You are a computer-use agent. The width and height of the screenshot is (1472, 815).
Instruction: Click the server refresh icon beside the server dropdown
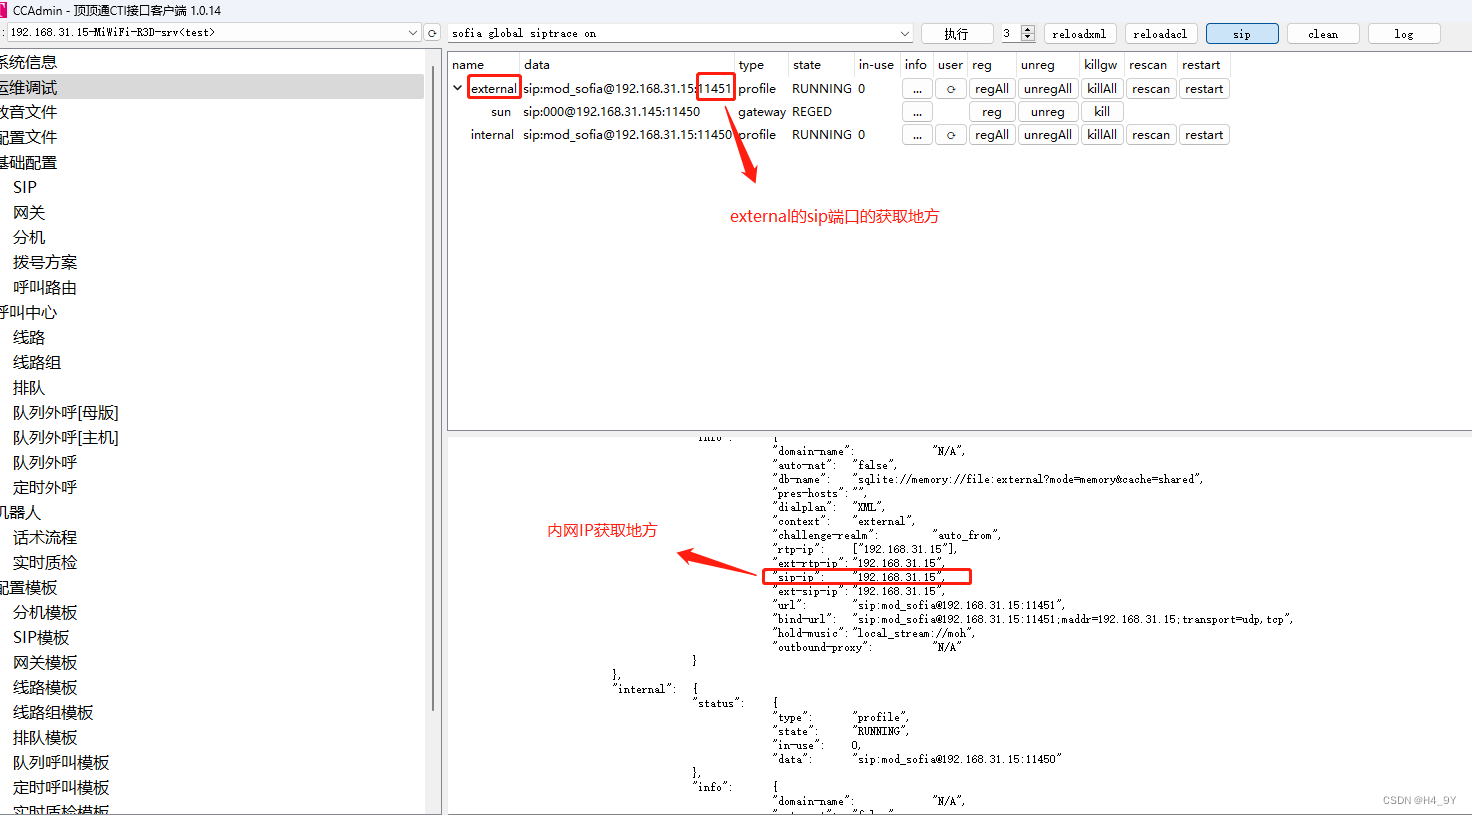click(432, 33)
